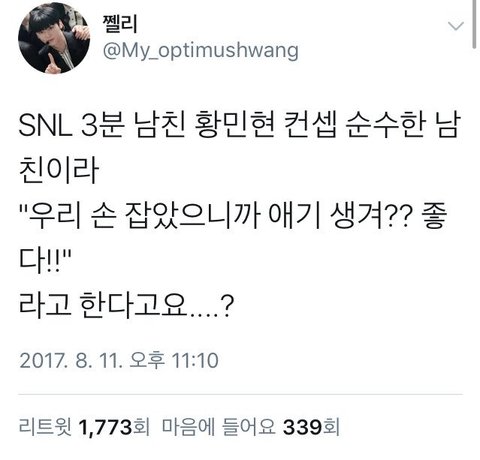Visit the @My_optimushwang handle
The width and height of the screenshot is (480, 460).
pos(201,51)
